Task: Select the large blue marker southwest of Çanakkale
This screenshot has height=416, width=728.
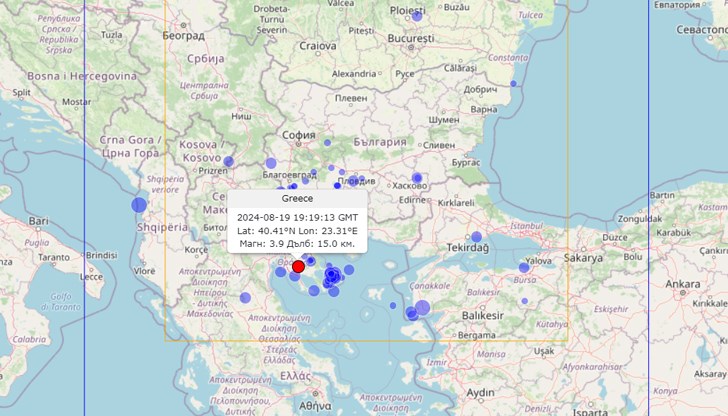Action: click(x=422, y=307)
